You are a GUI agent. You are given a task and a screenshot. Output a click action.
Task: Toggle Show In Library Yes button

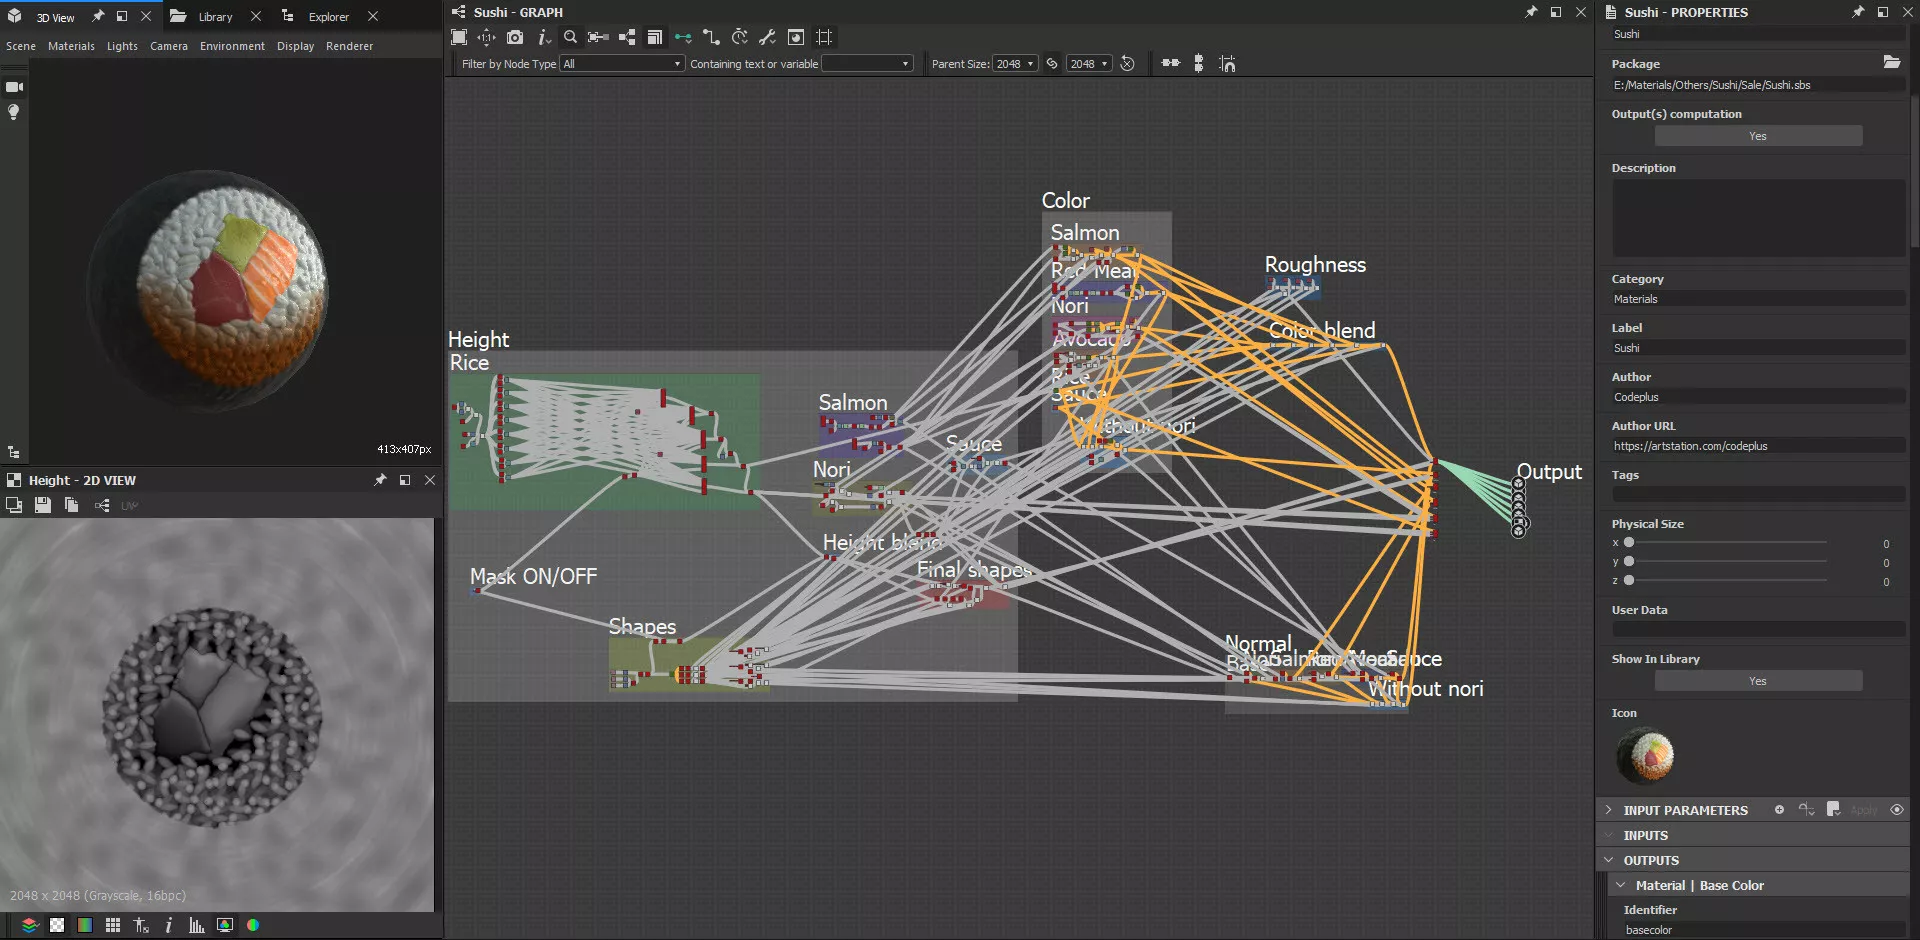click(1757, 681)
